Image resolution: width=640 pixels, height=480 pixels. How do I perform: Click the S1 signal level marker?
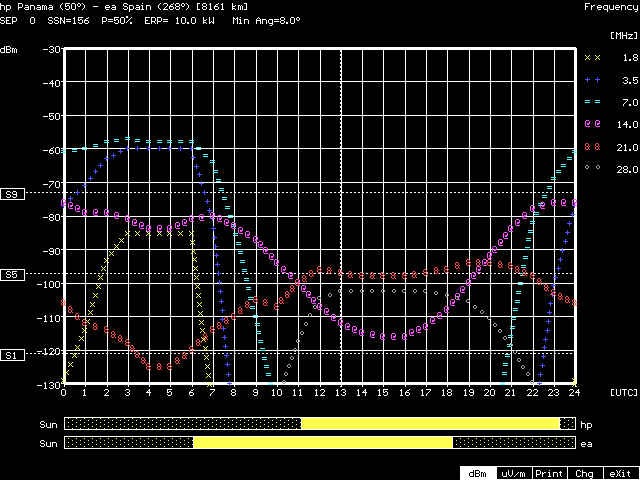(13, 355)
